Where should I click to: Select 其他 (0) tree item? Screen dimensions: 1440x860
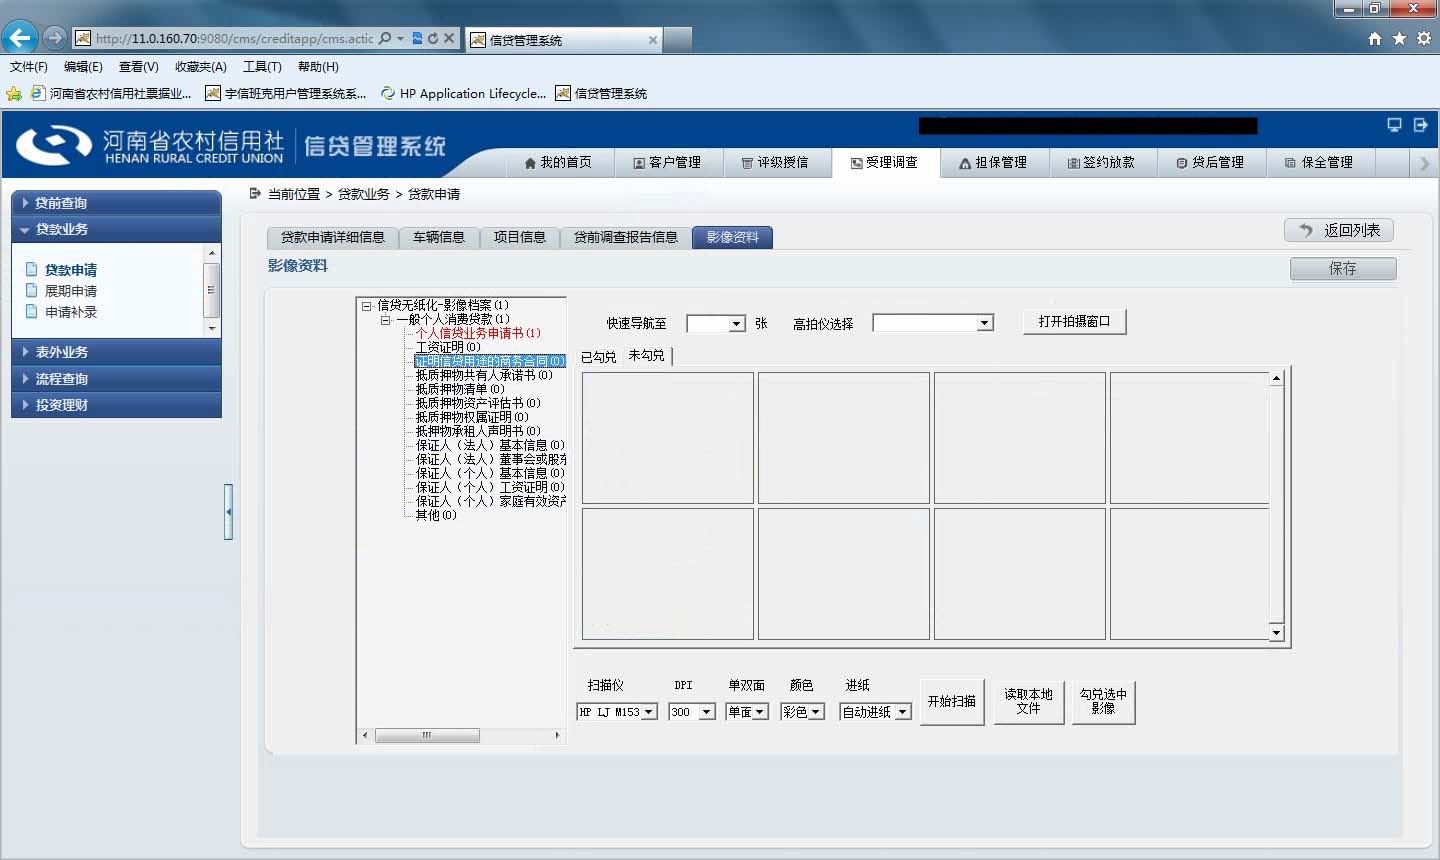click(x=436, y=515)
